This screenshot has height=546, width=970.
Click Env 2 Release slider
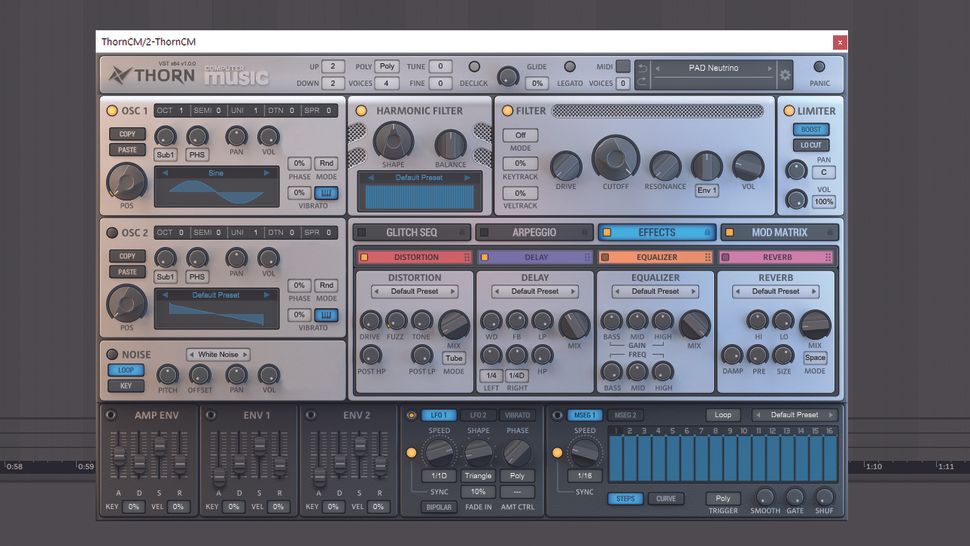[380, 456]
